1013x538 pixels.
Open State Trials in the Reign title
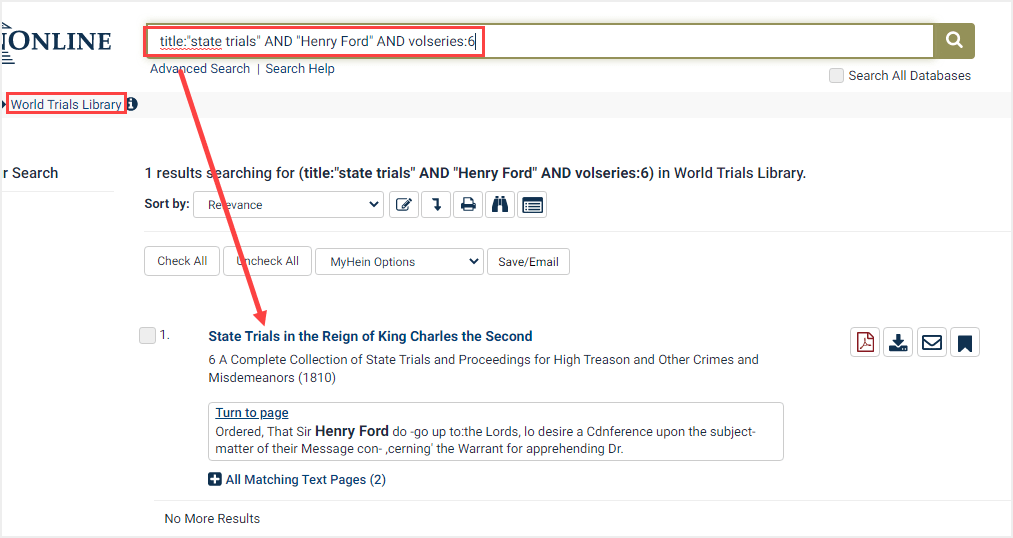370,336
